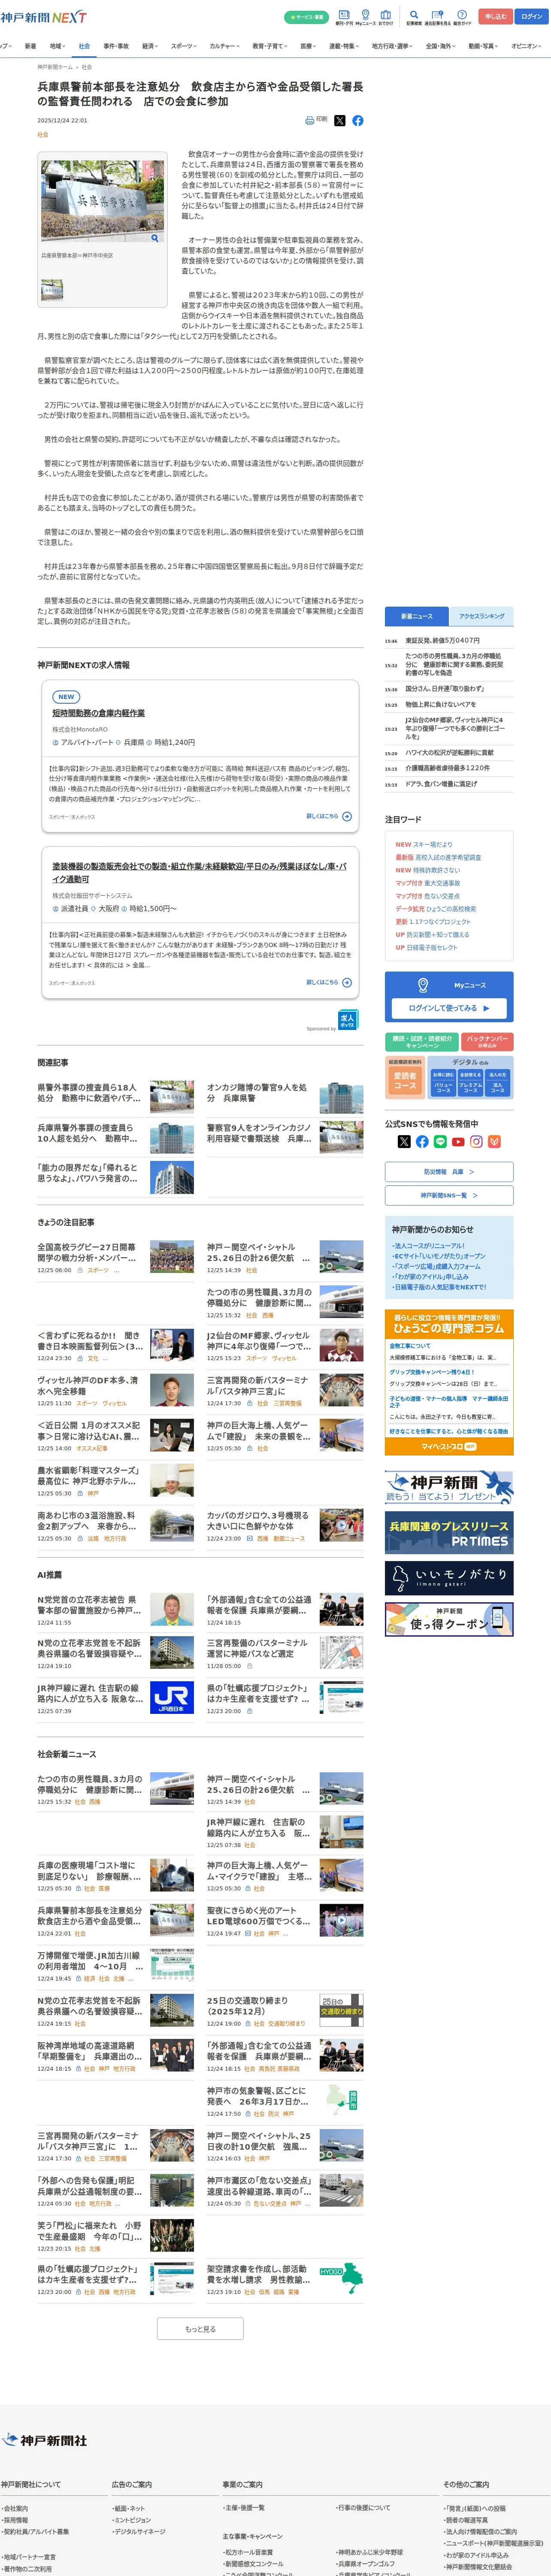Print the article using the 印刷 icon

click(x=310, y=120)
